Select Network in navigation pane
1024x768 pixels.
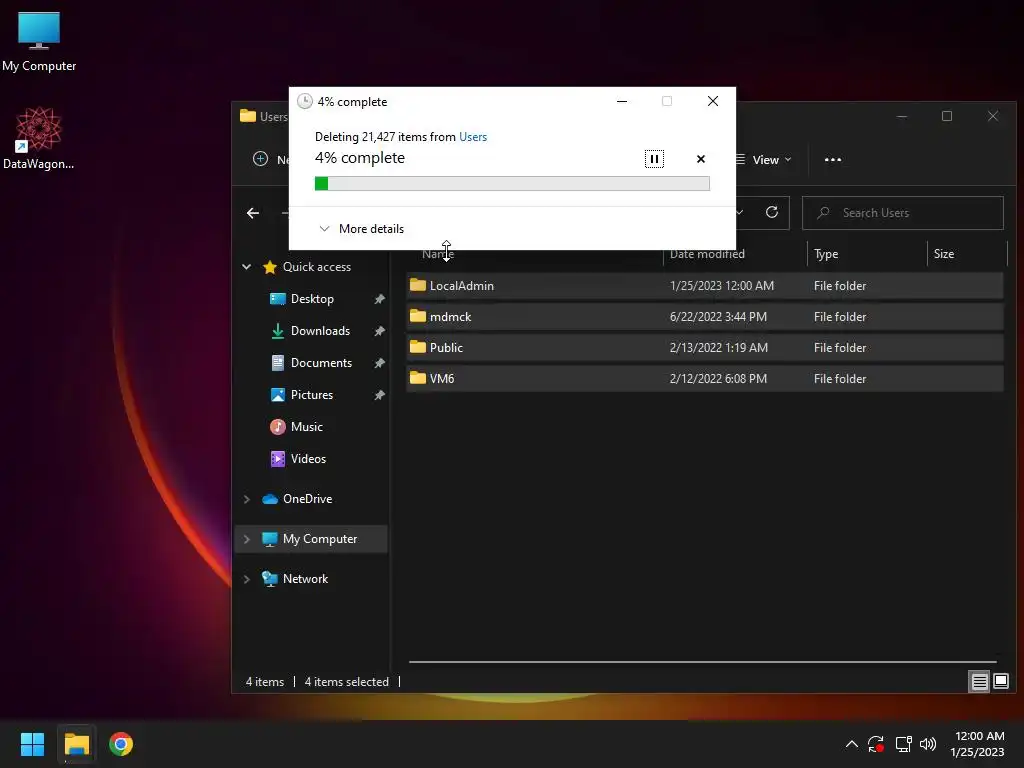[305, 579]
